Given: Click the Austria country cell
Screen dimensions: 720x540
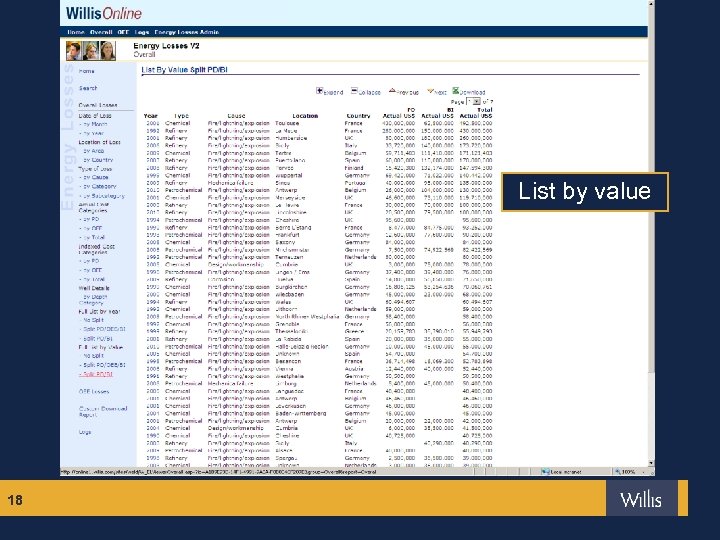Looking at the screenshot, I should coord(354,369).
